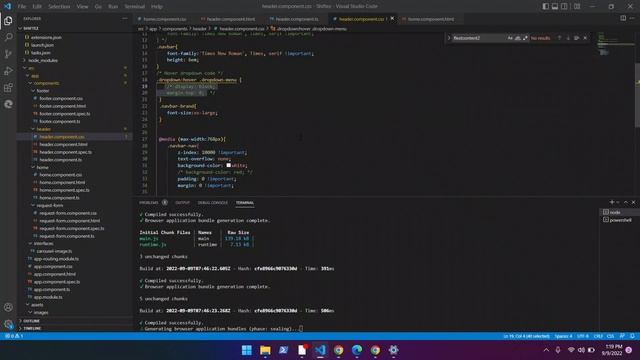The width and height of the screenshot is (640, 360).
Task: Open the Edit menu
Action: pos(37,7)
